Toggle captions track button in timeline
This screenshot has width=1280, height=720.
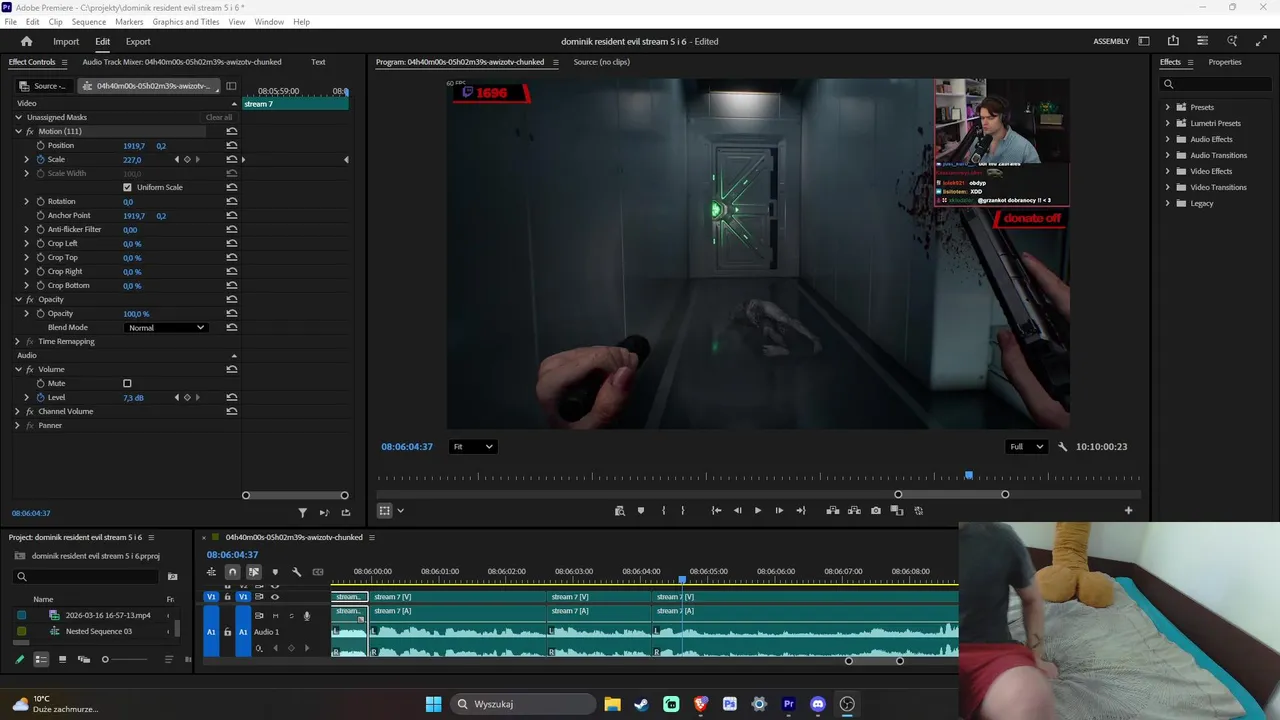click(318, 572)
